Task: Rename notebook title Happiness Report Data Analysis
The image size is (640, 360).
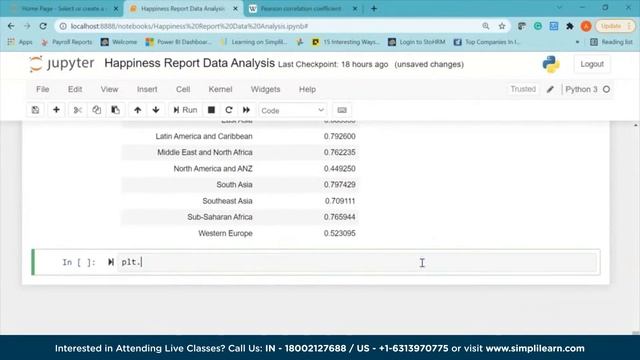Action: (x=189, y=63)
